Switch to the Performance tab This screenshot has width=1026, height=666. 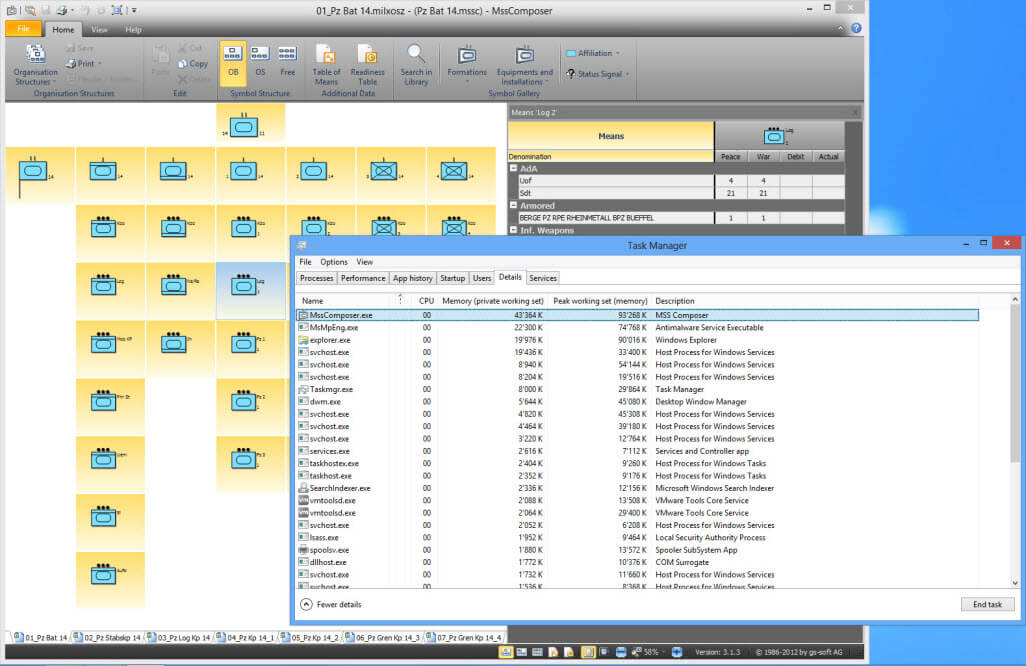point(363,278)
